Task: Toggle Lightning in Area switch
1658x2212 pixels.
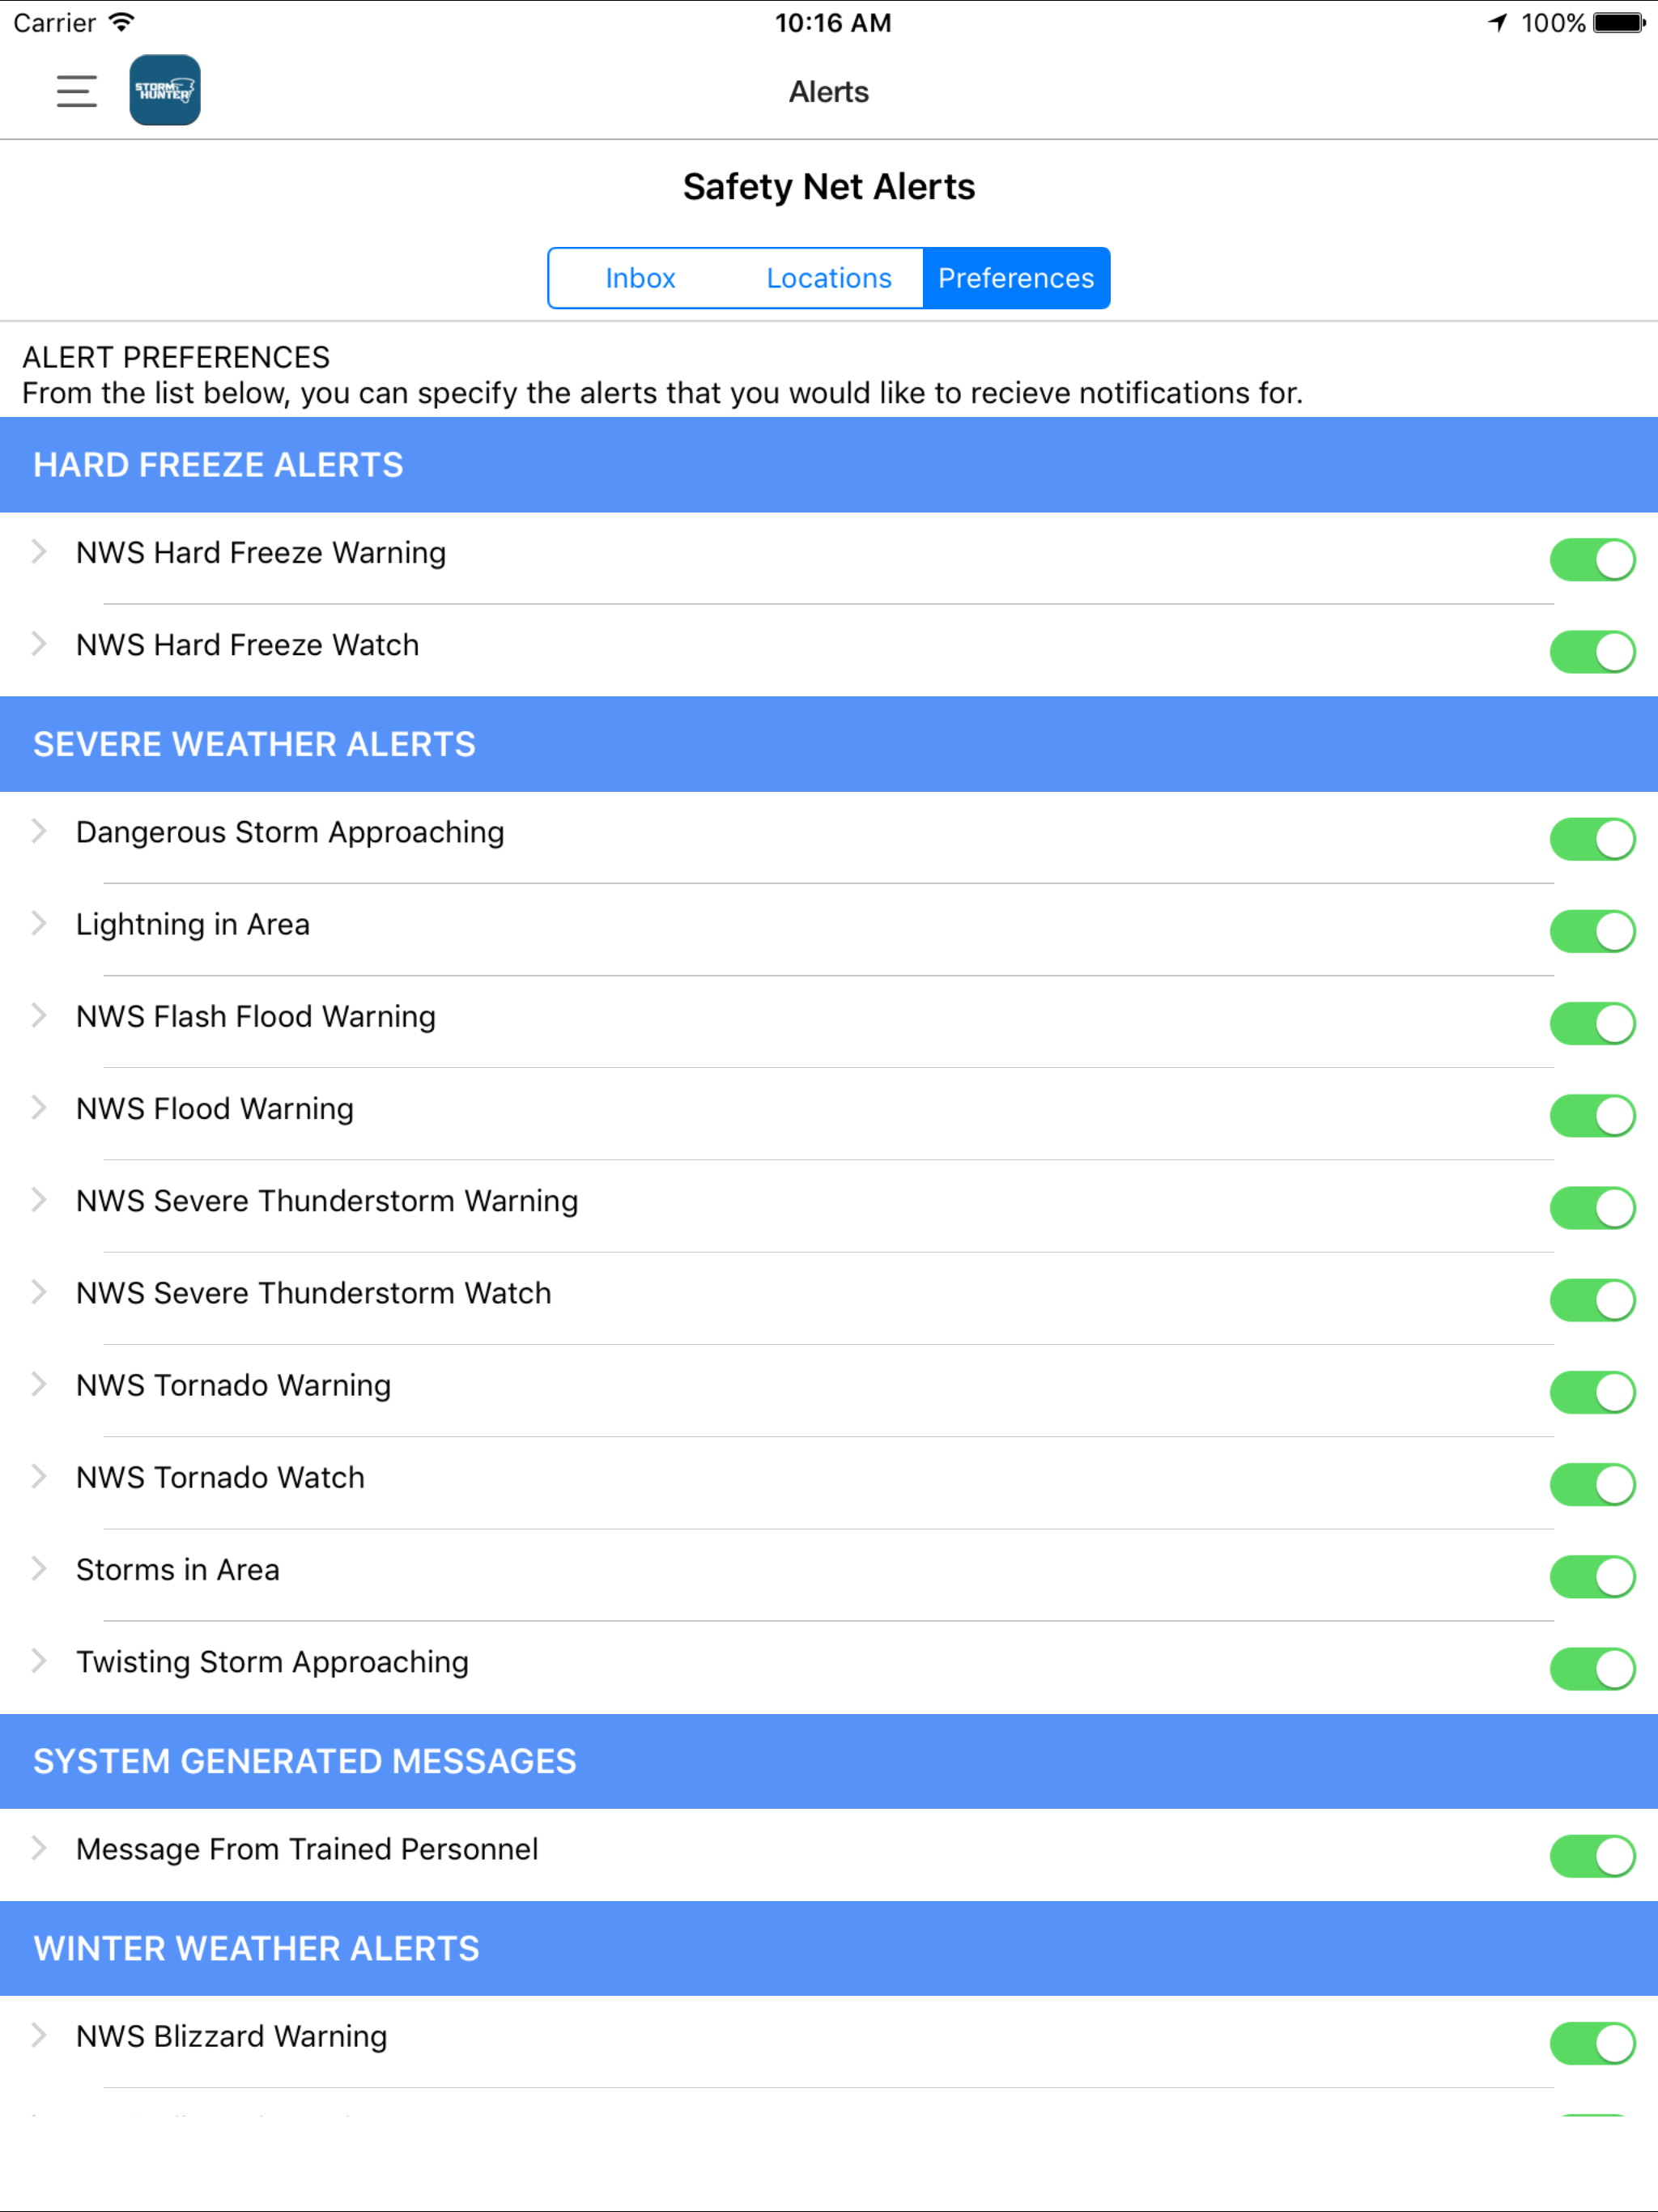Action: tap(1592, 930)
